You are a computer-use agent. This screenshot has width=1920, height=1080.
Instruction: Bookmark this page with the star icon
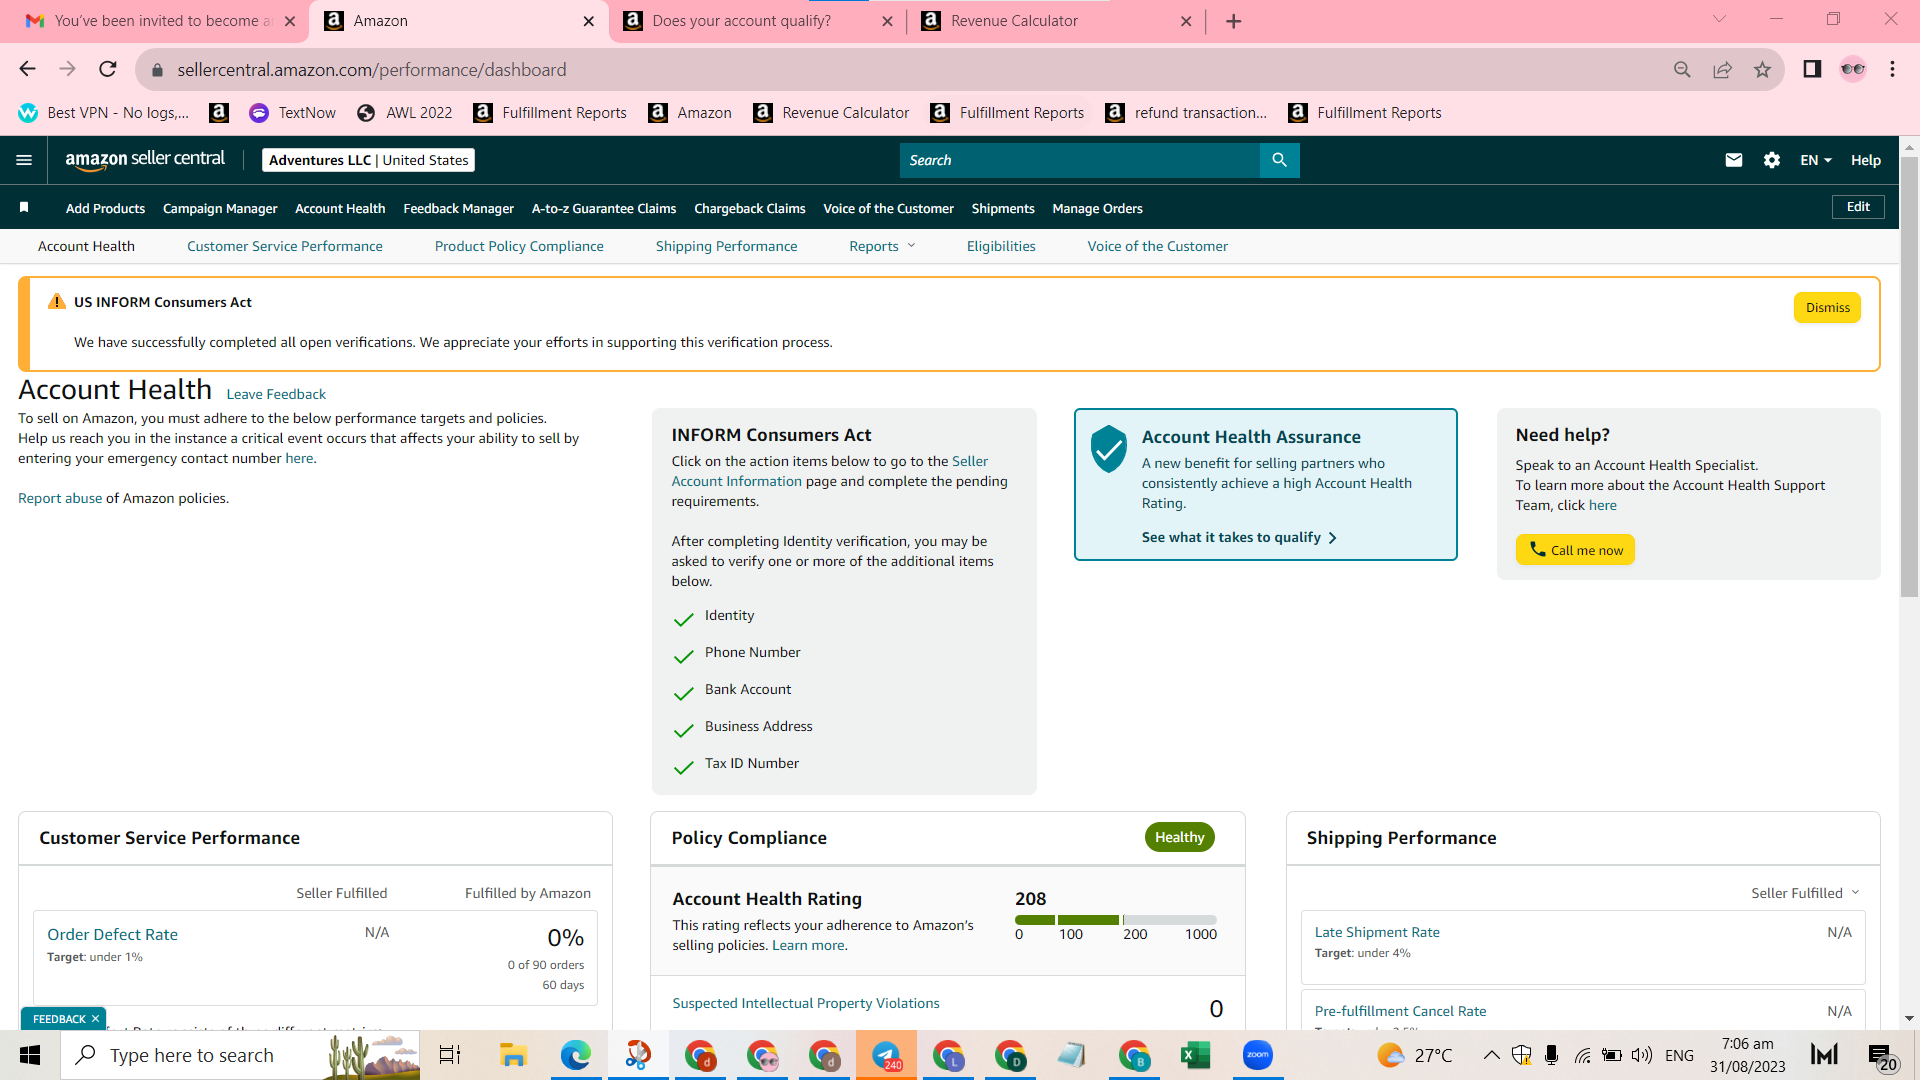pyautogui.click(x=1762, y=69)
